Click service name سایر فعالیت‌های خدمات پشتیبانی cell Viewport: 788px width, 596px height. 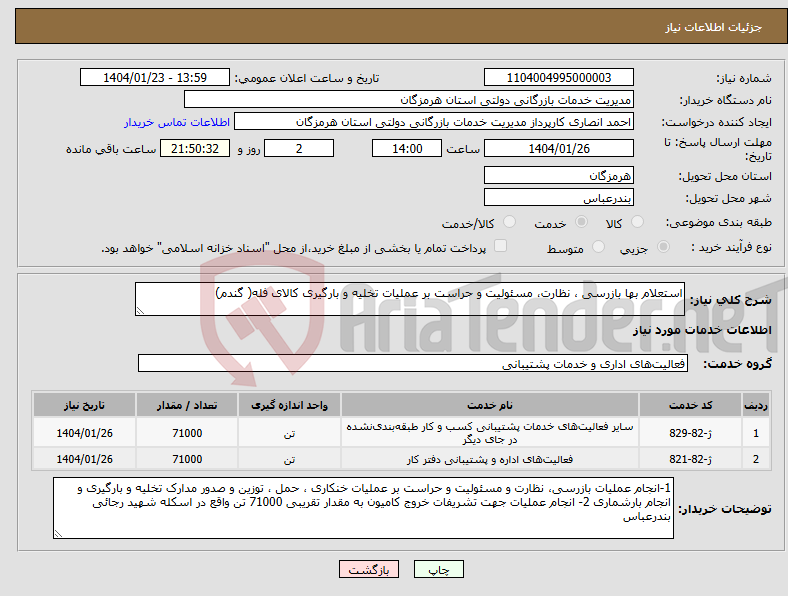(x=489, y=433)
